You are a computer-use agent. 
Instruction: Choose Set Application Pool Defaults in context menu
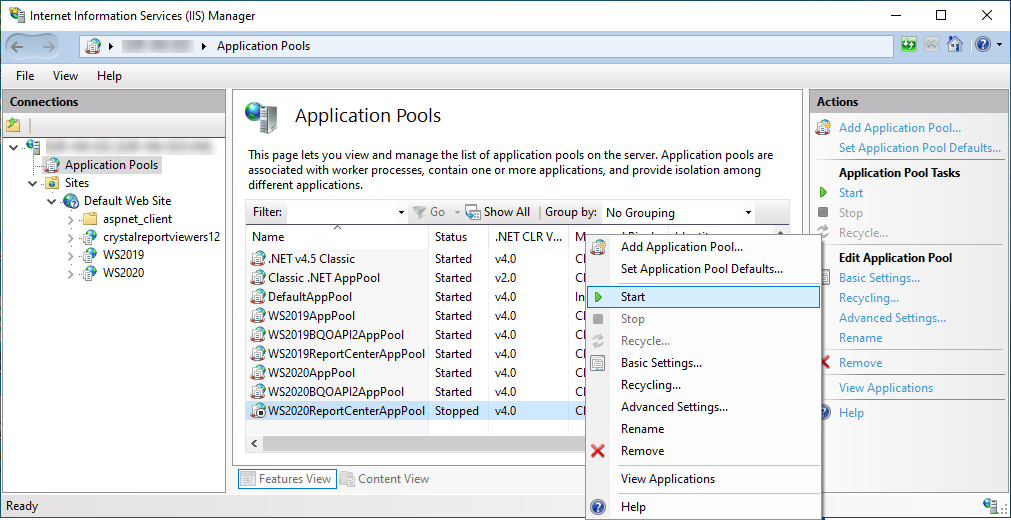click(703, 268)
